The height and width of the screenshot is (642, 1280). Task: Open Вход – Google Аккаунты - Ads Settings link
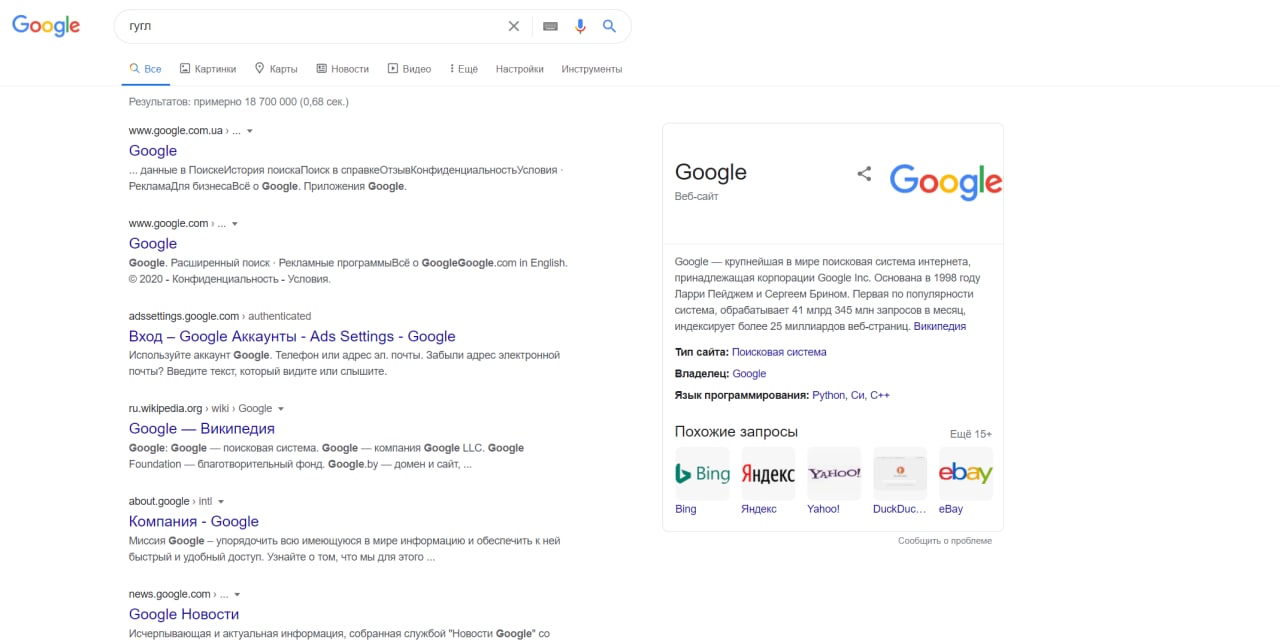pyautogui.click(x=292, y=336)
